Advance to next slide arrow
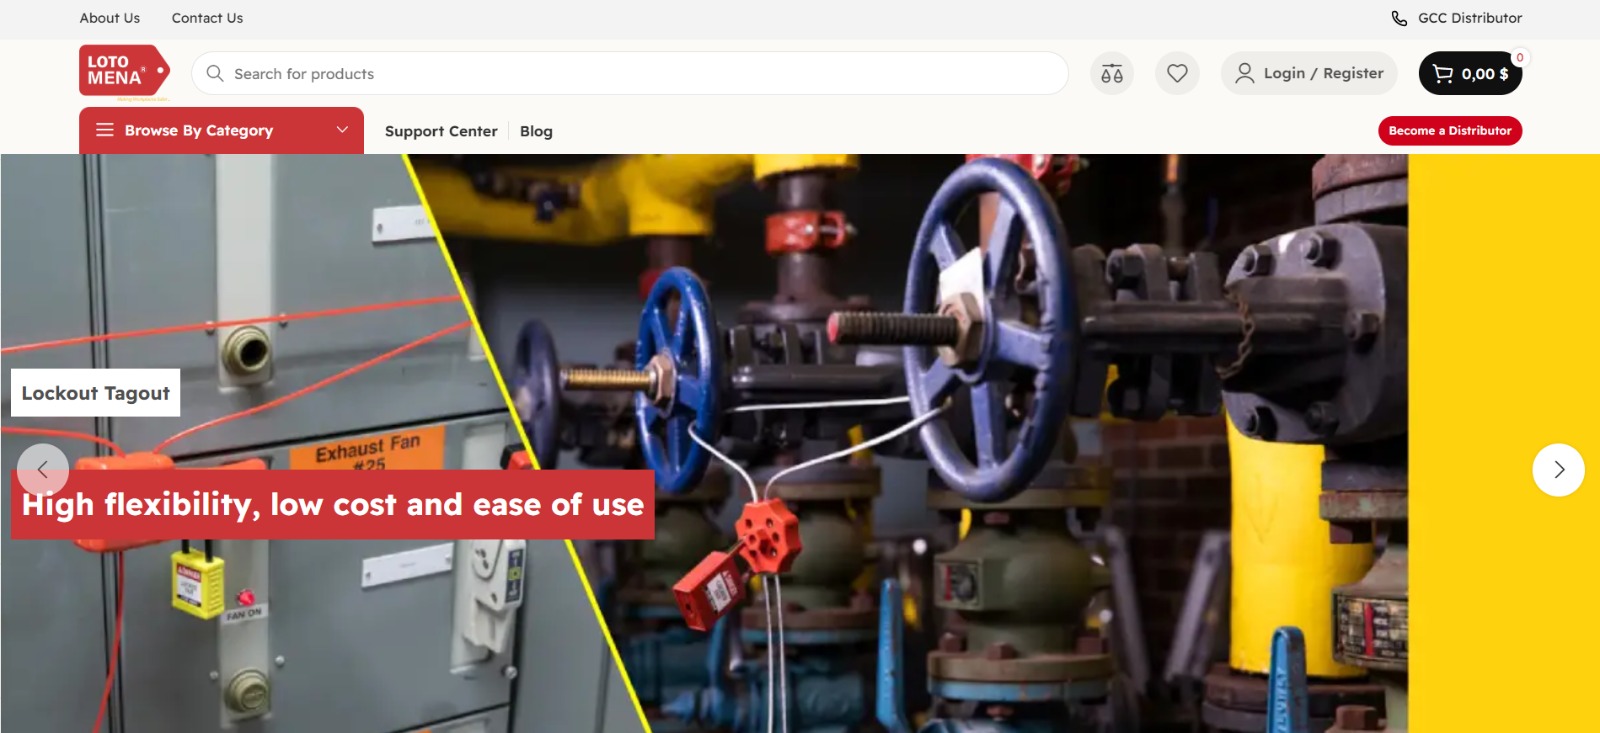This screenshot has height=733, width=1600. click(1558, 469)
